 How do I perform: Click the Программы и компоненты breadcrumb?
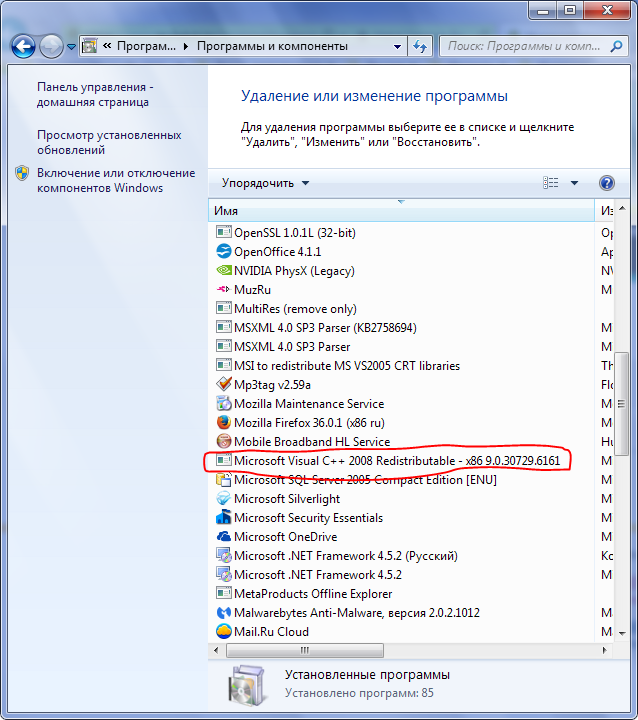[272, 46]
